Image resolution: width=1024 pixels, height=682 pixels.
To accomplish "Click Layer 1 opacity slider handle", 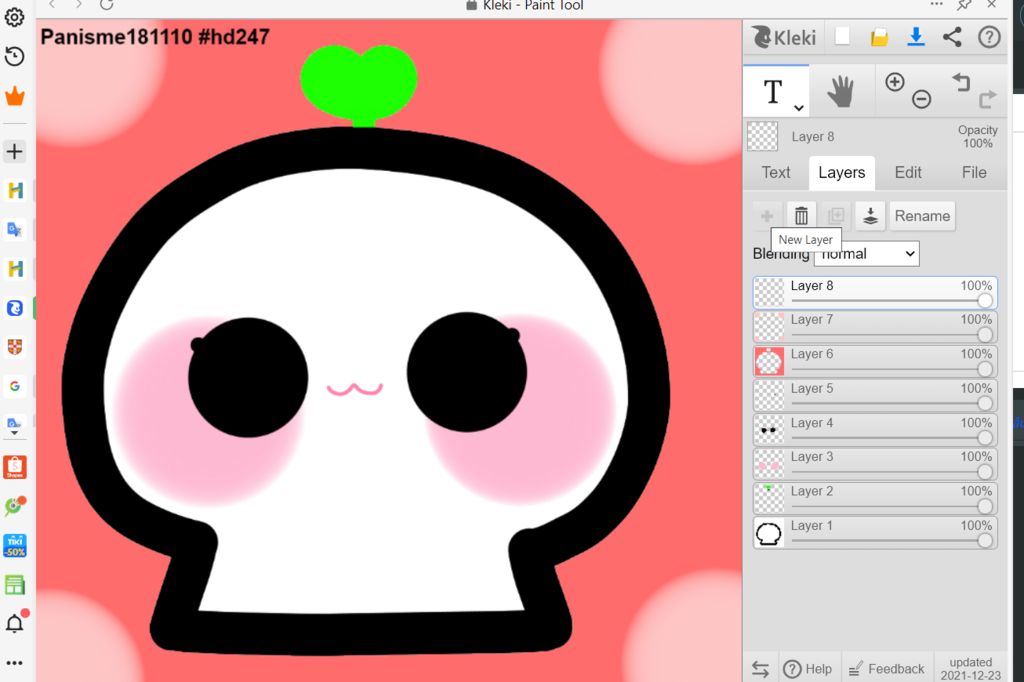I will [985, 540].
